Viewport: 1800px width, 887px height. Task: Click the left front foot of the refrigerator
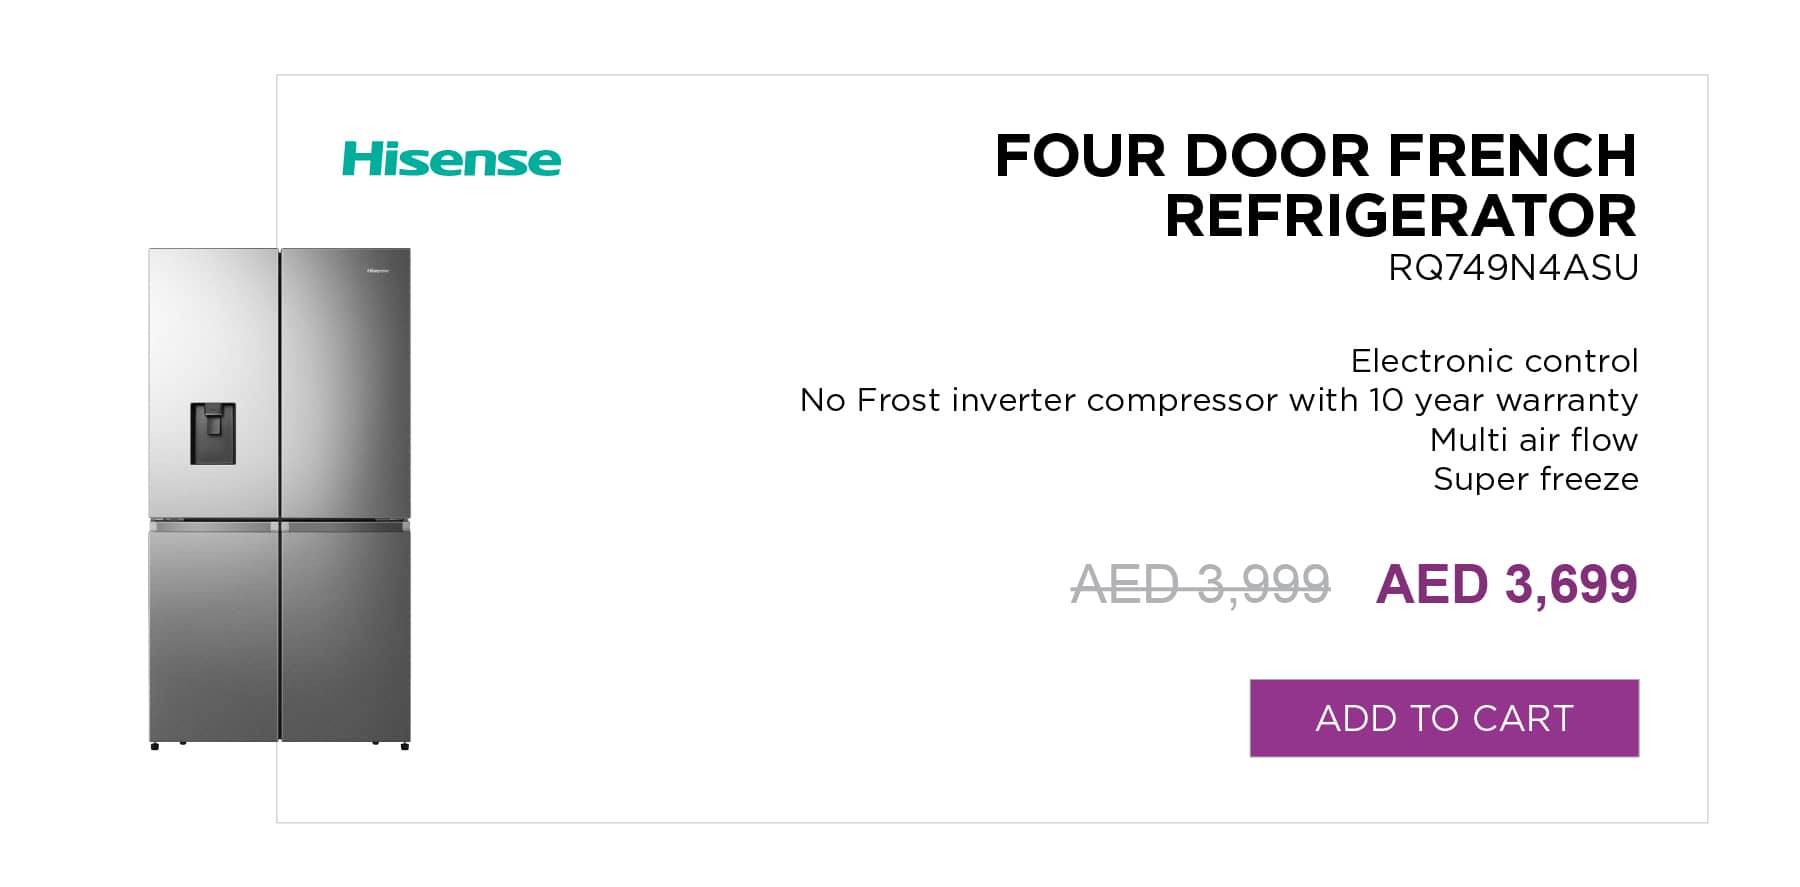[x=155, y=746]
